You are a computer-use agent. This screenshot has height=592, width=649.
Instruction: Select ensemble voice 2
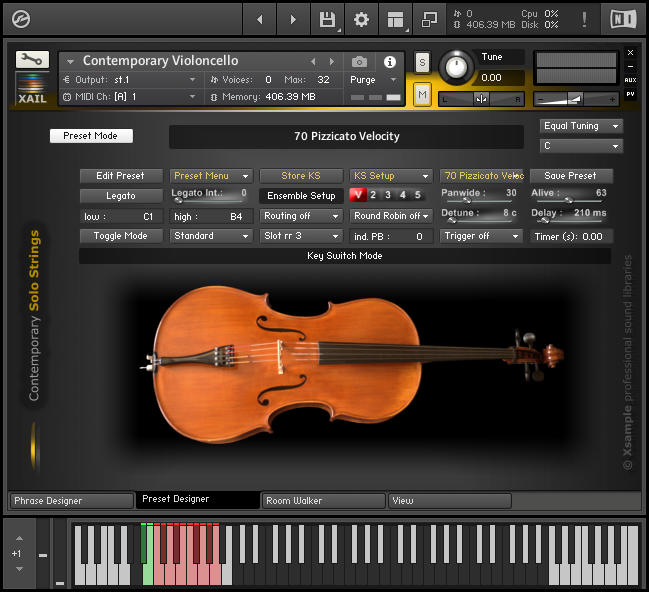[x=373, y=195]
